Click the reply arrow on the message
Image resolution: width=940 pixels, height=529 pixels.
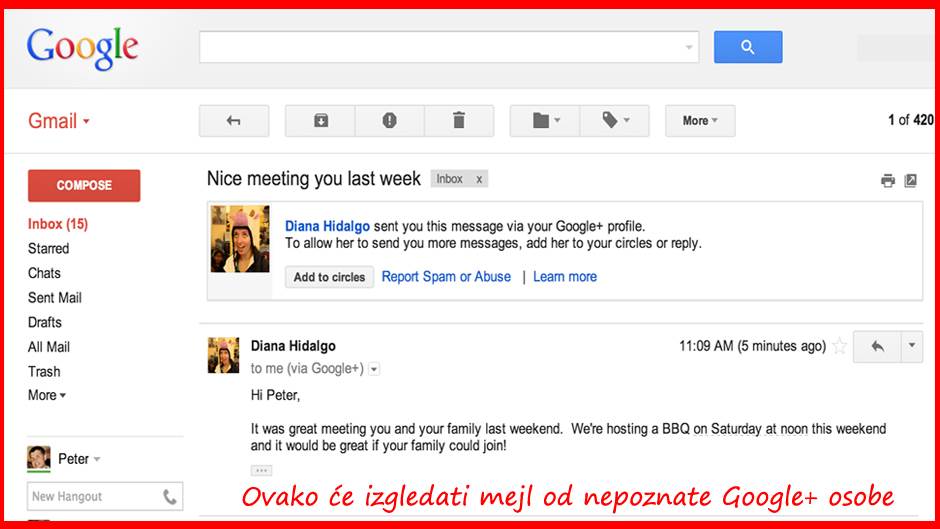877,346
